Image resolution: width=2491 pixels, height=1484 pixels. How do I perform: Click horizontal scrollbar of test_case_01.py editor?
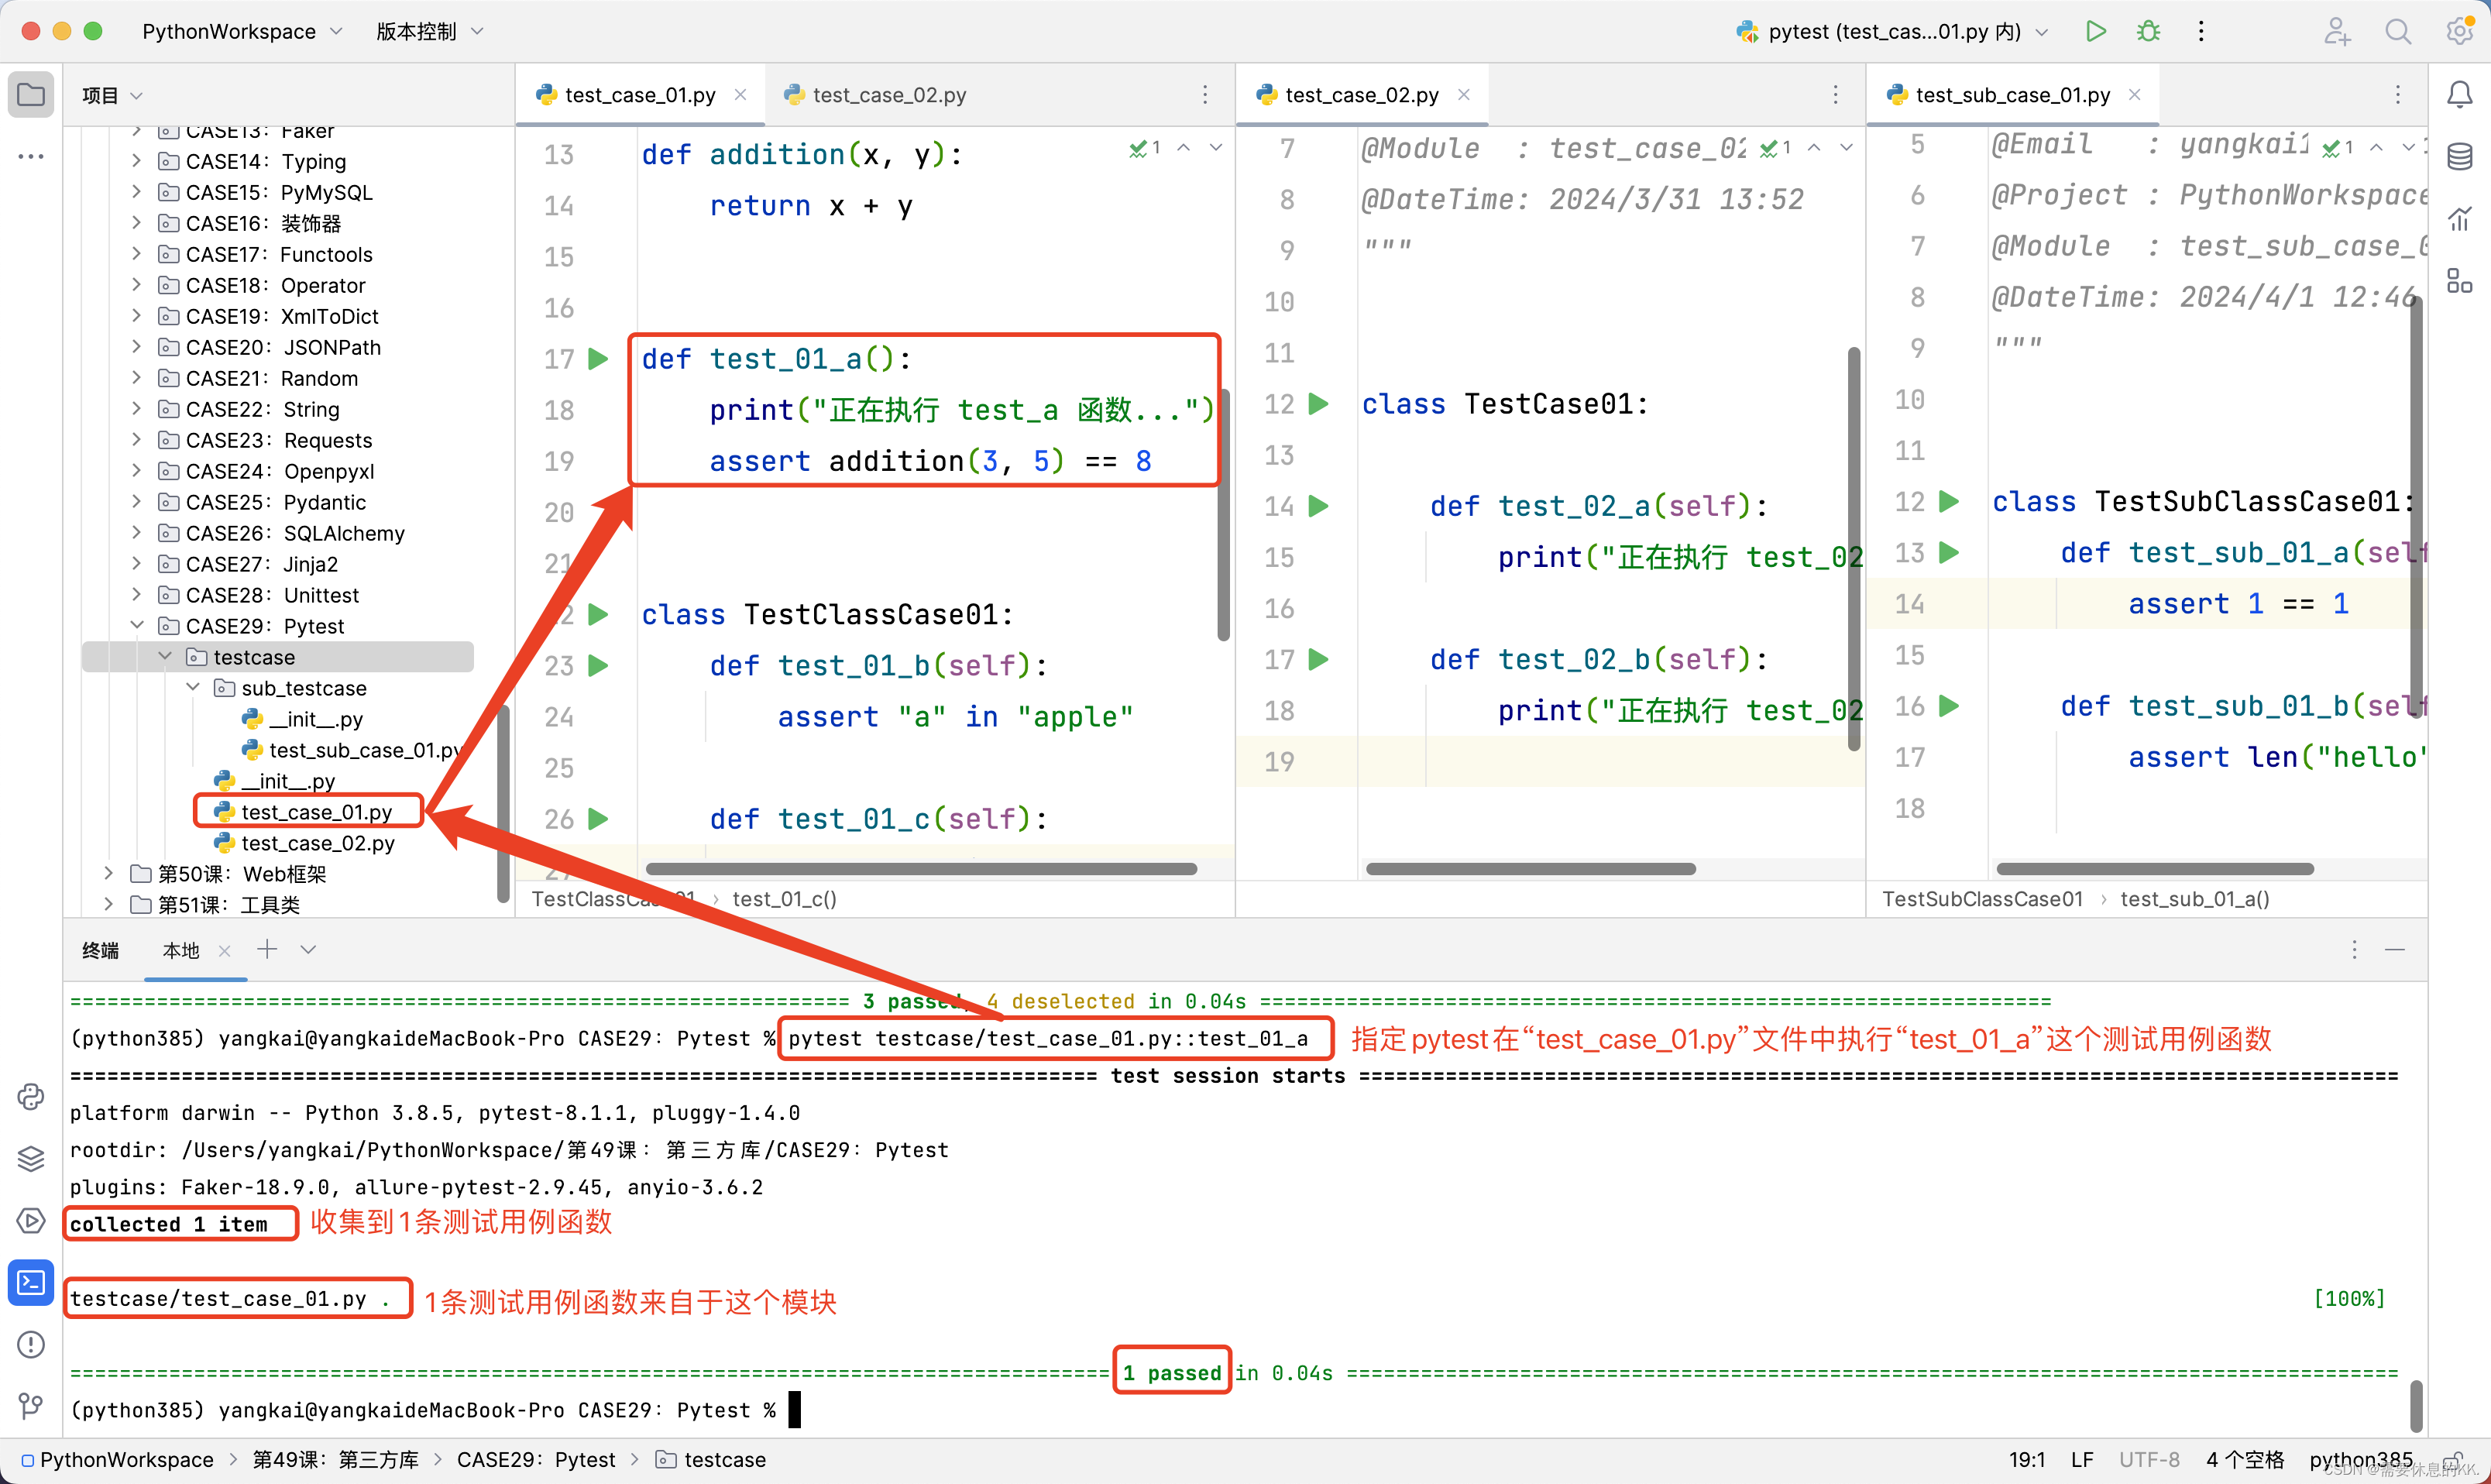(921, 868)
